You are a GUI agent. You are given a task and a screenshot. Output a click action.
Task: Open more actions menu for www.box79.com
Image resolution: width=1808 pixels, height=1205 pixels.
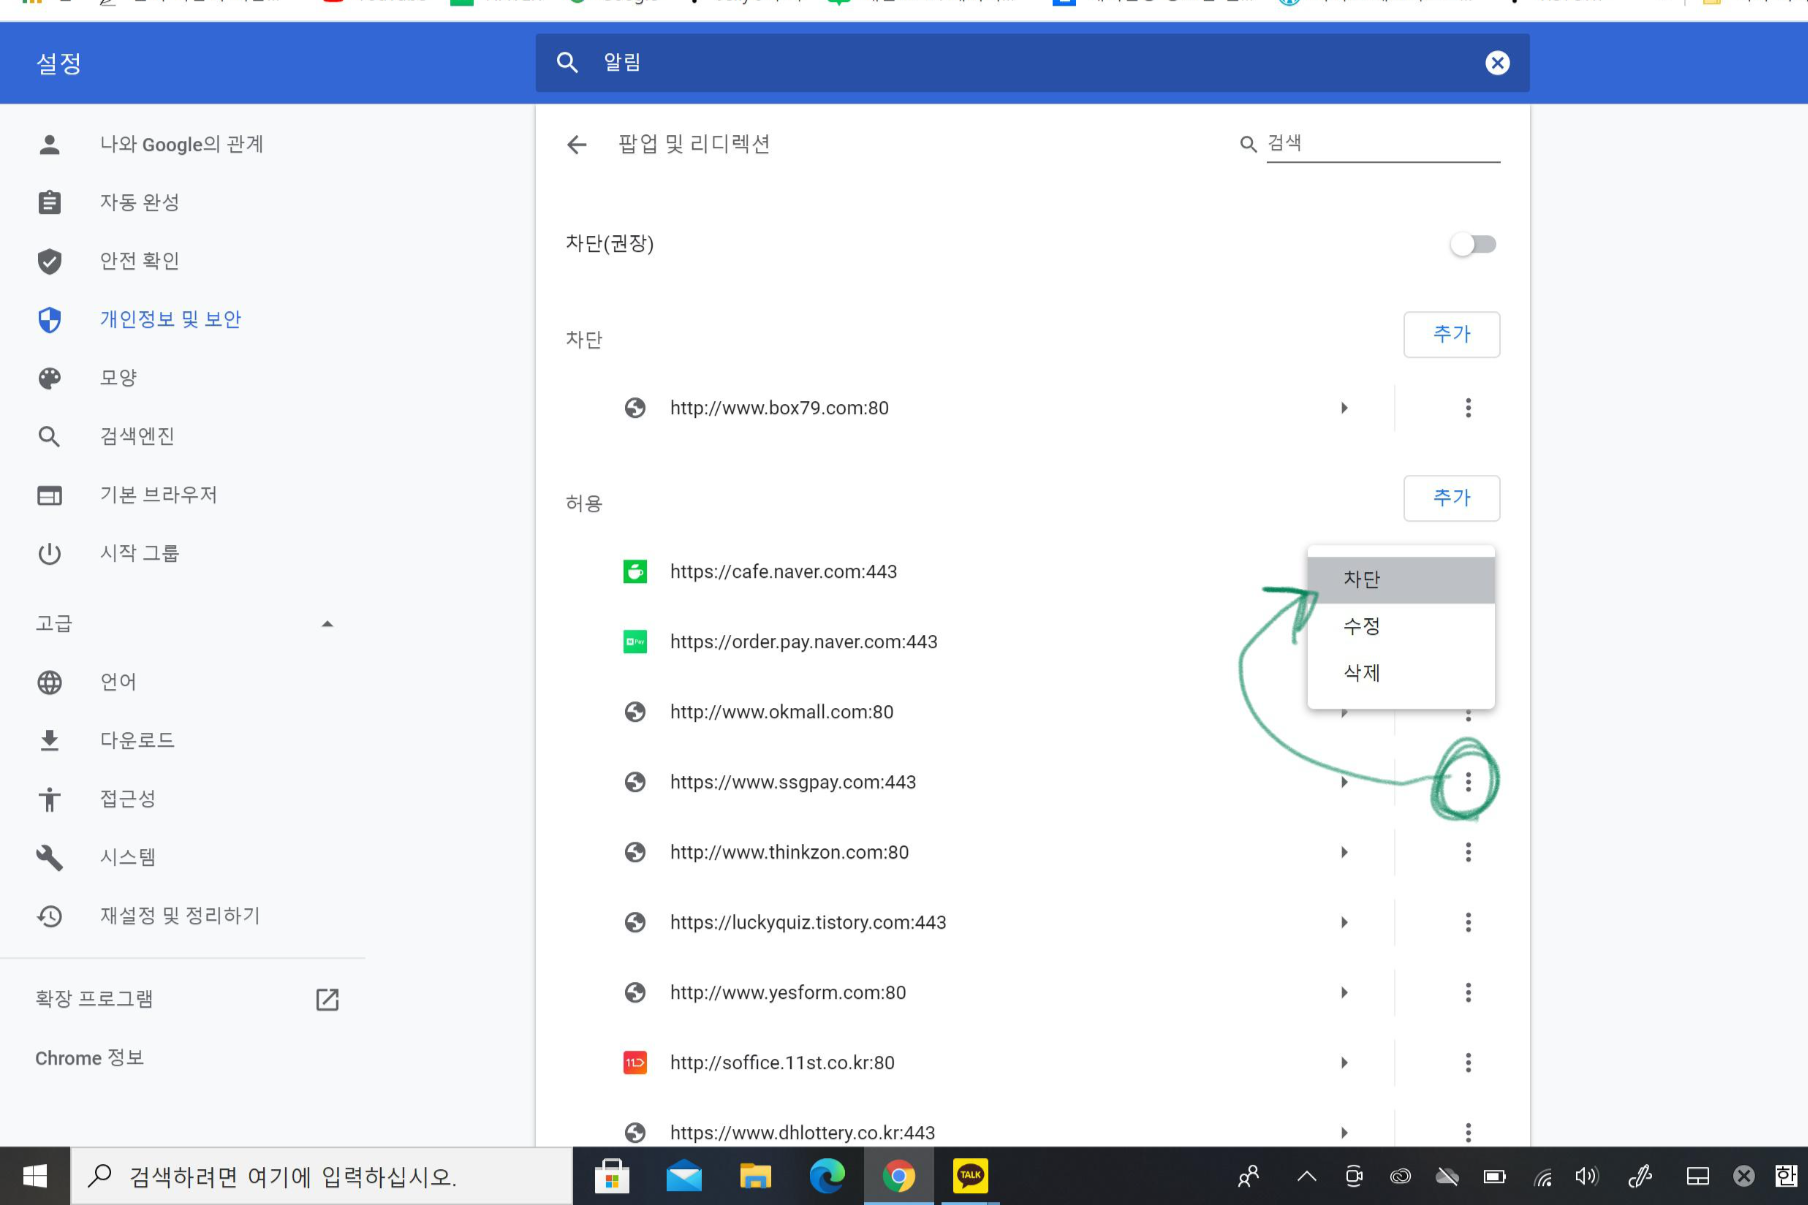tap(1468, 408)
